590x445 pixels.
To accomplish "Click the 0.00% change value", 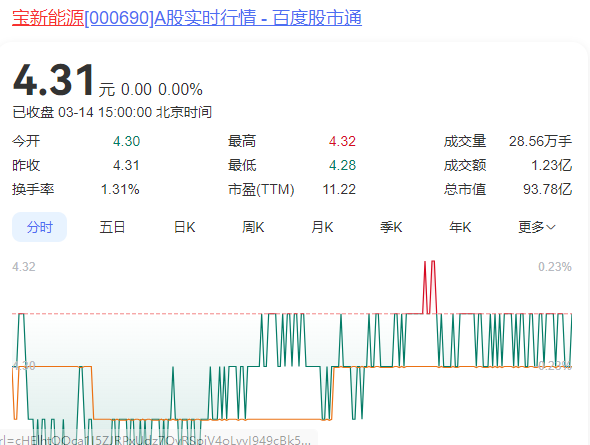I will [x=180, y=90].
